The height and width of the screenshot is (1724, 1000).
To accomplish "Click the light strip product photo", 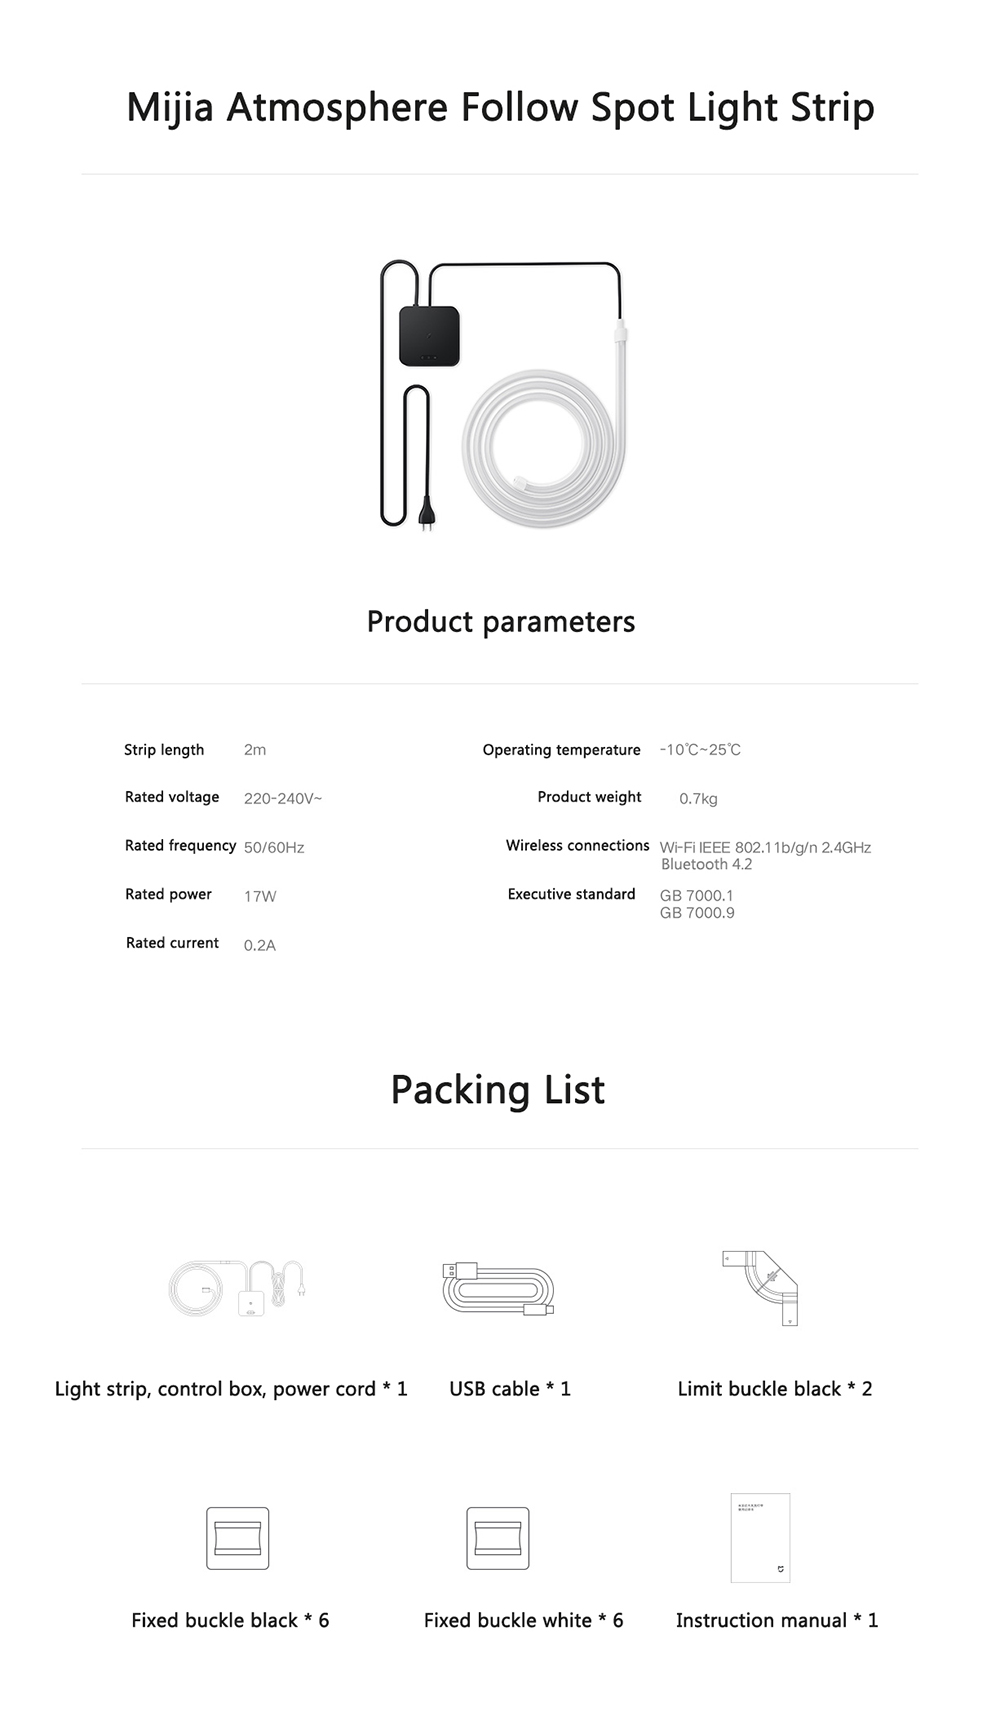I will point(500,395).
